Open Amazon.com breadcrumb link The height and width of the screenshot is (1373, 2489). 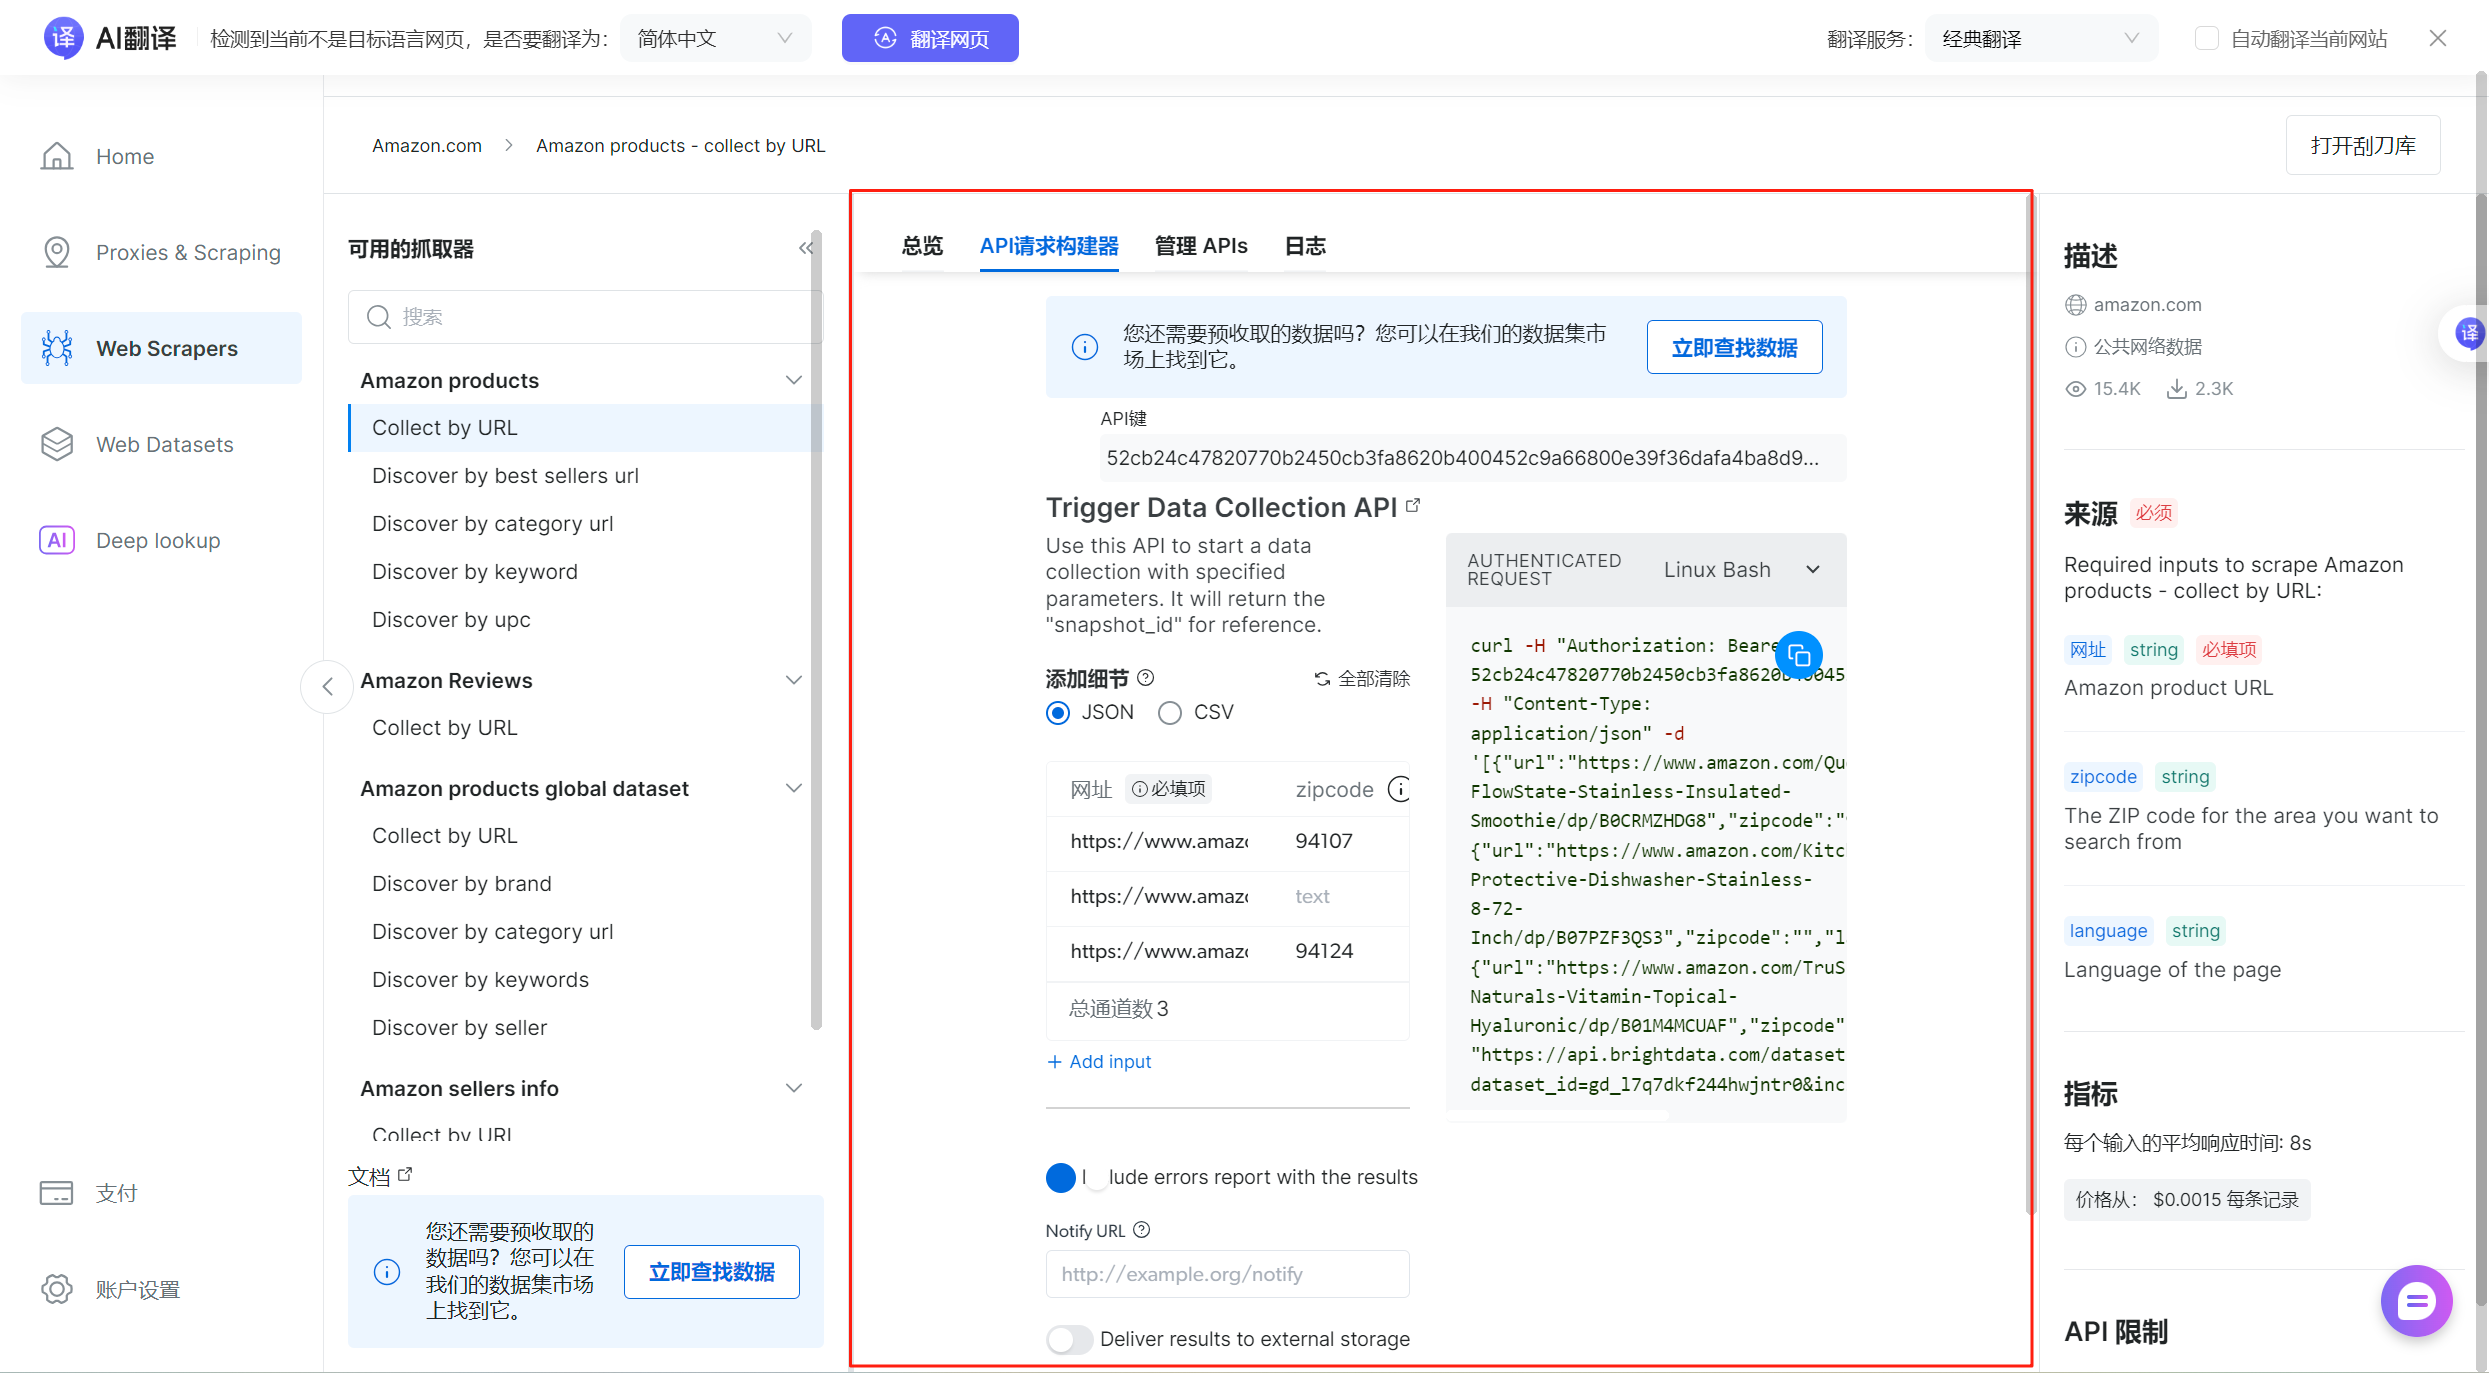pyautogui.click(x=427, y=146)
